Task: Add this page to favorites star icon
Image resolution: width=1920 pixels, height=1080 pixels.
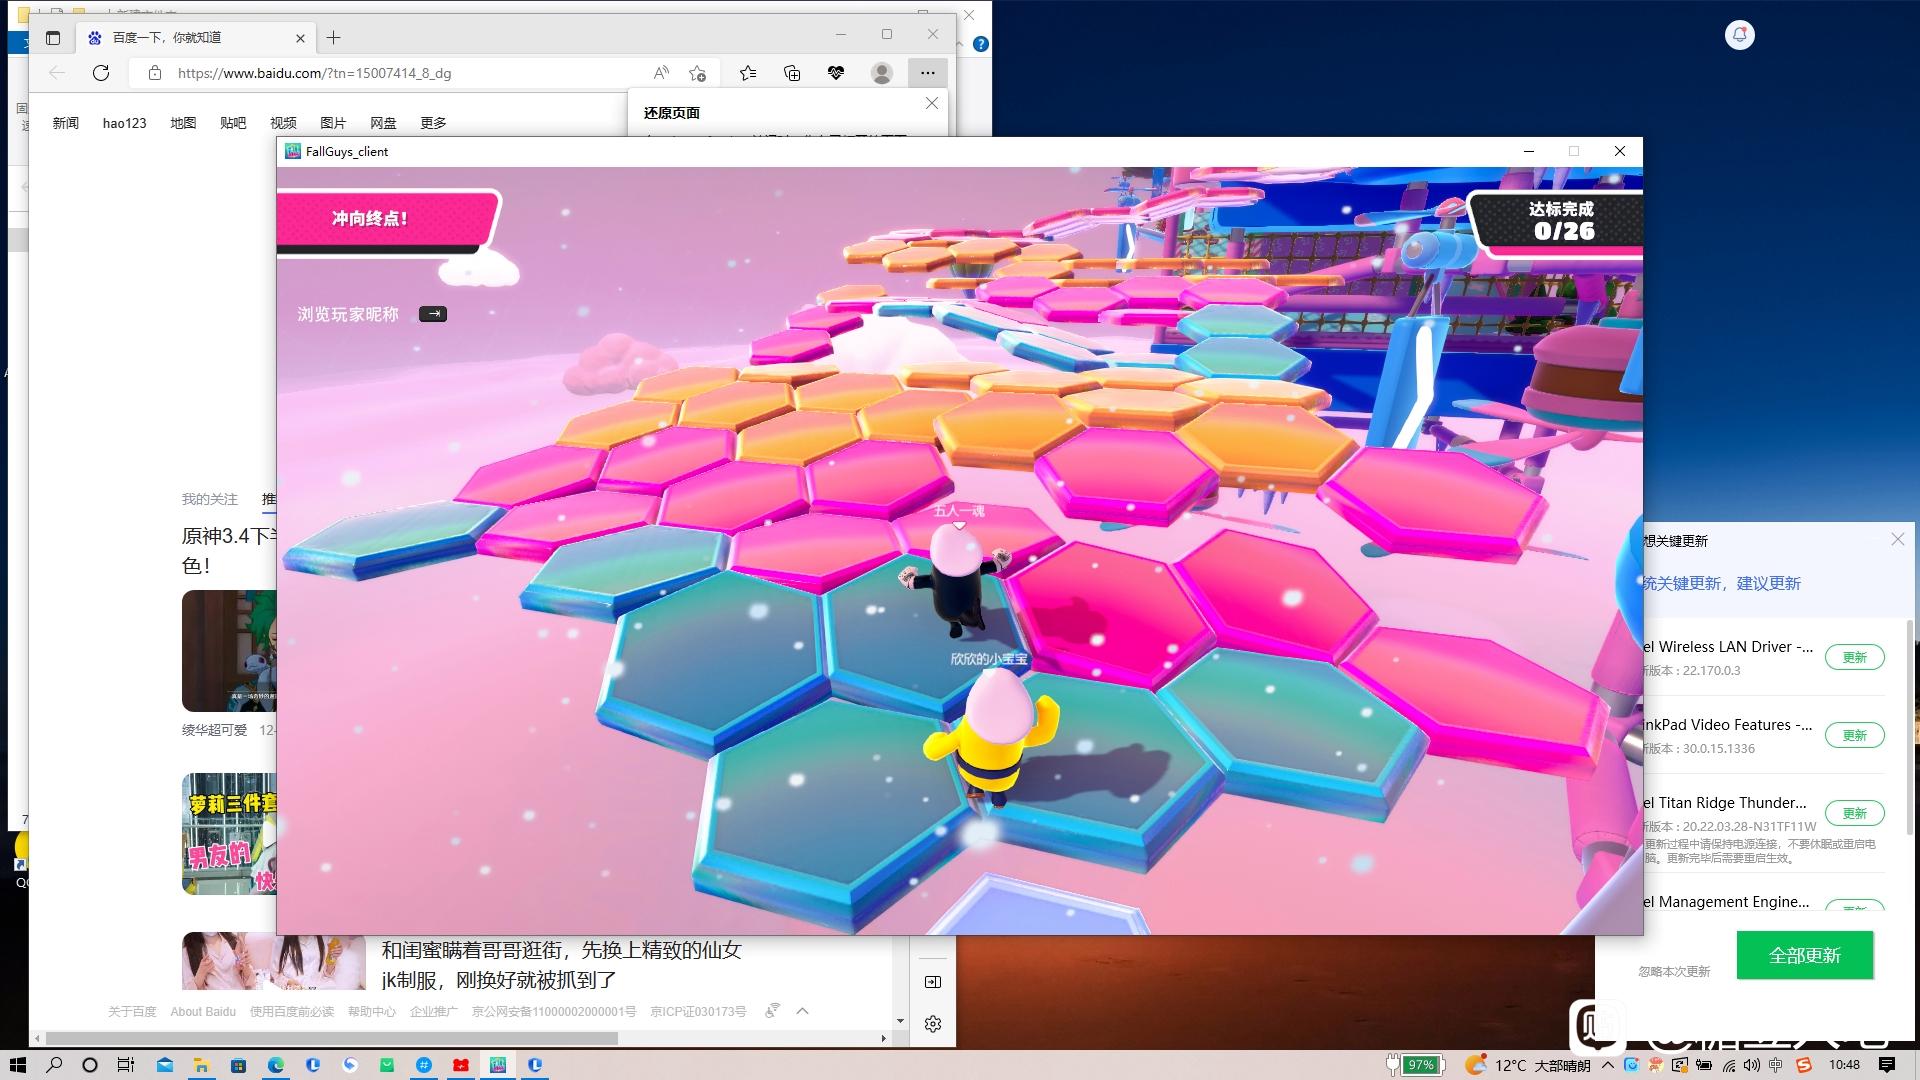Action: (x=698, y=73)
